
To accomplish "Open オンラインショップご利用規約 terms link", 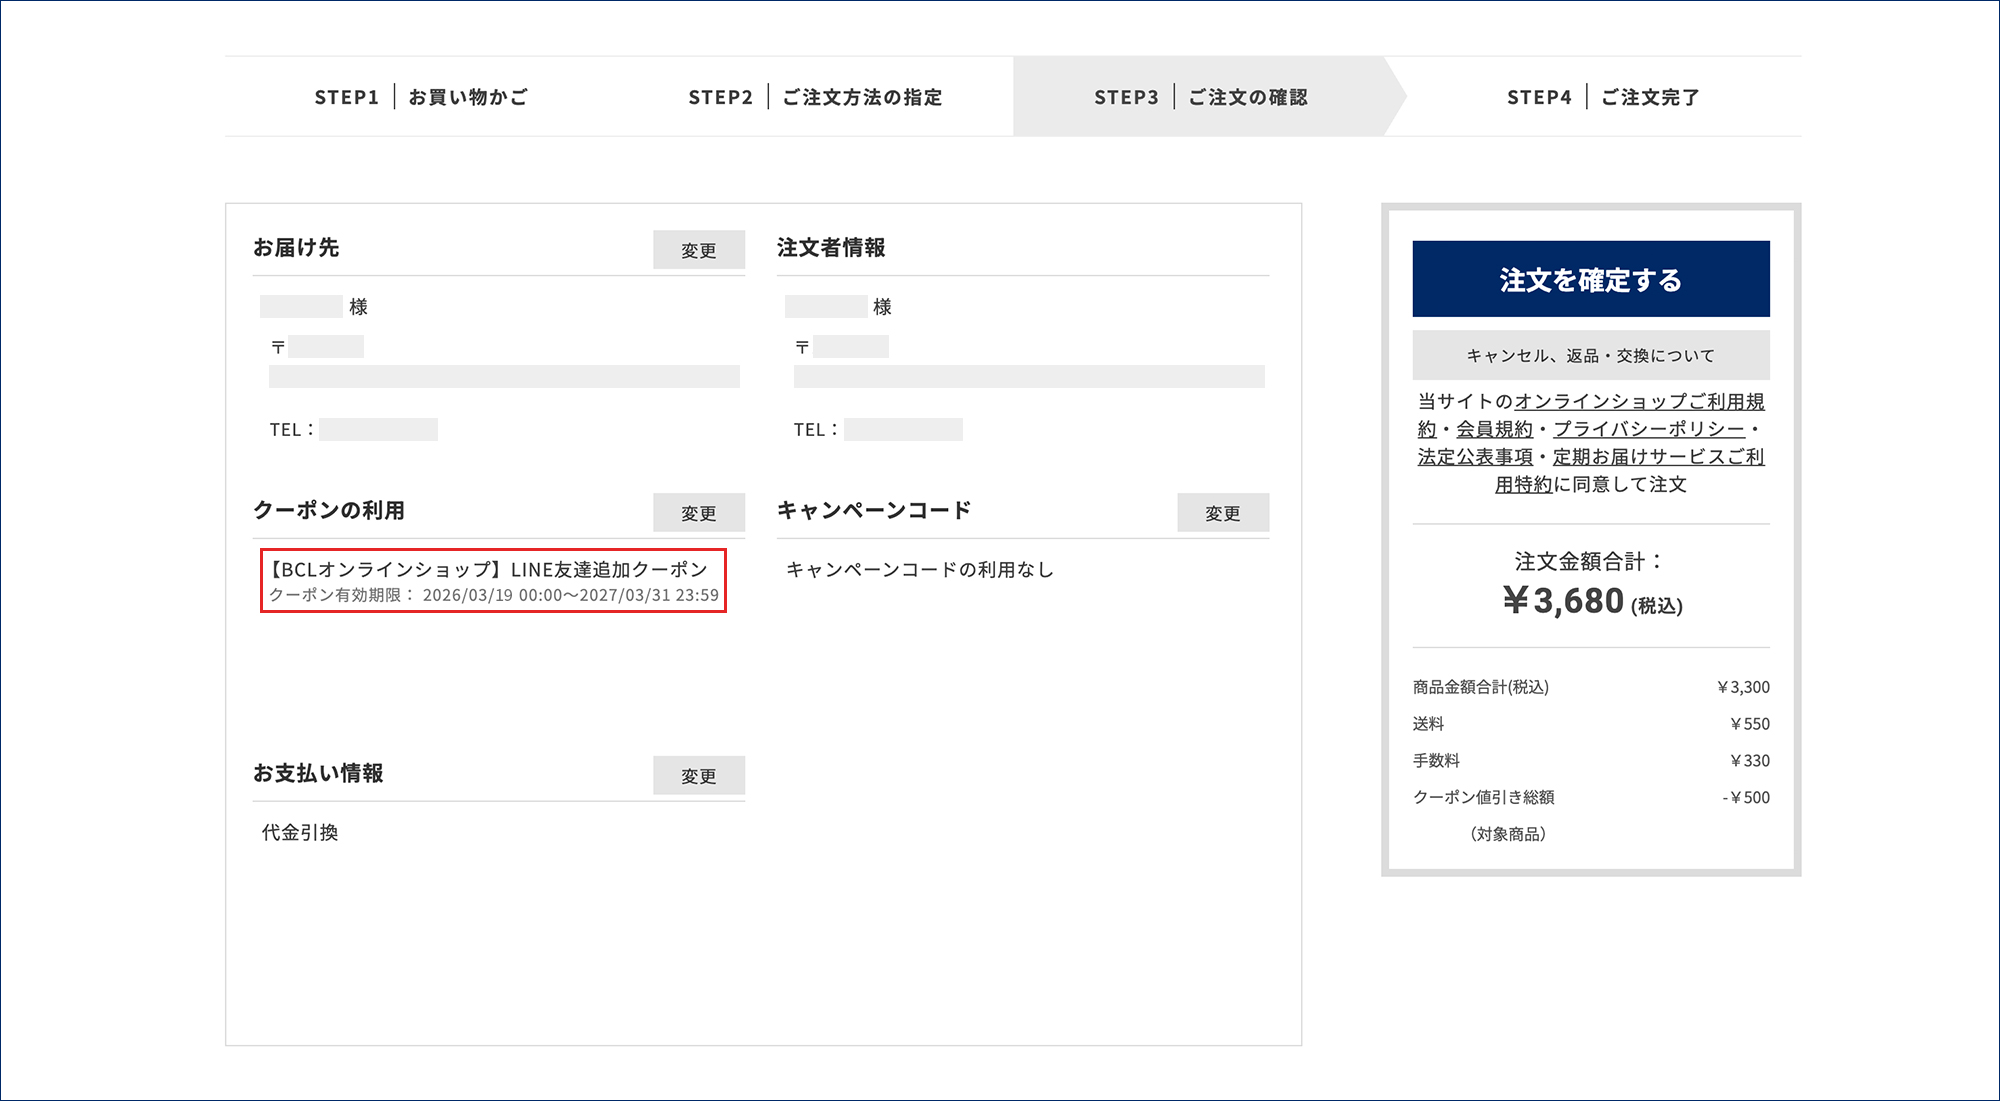I will 1638,401.
